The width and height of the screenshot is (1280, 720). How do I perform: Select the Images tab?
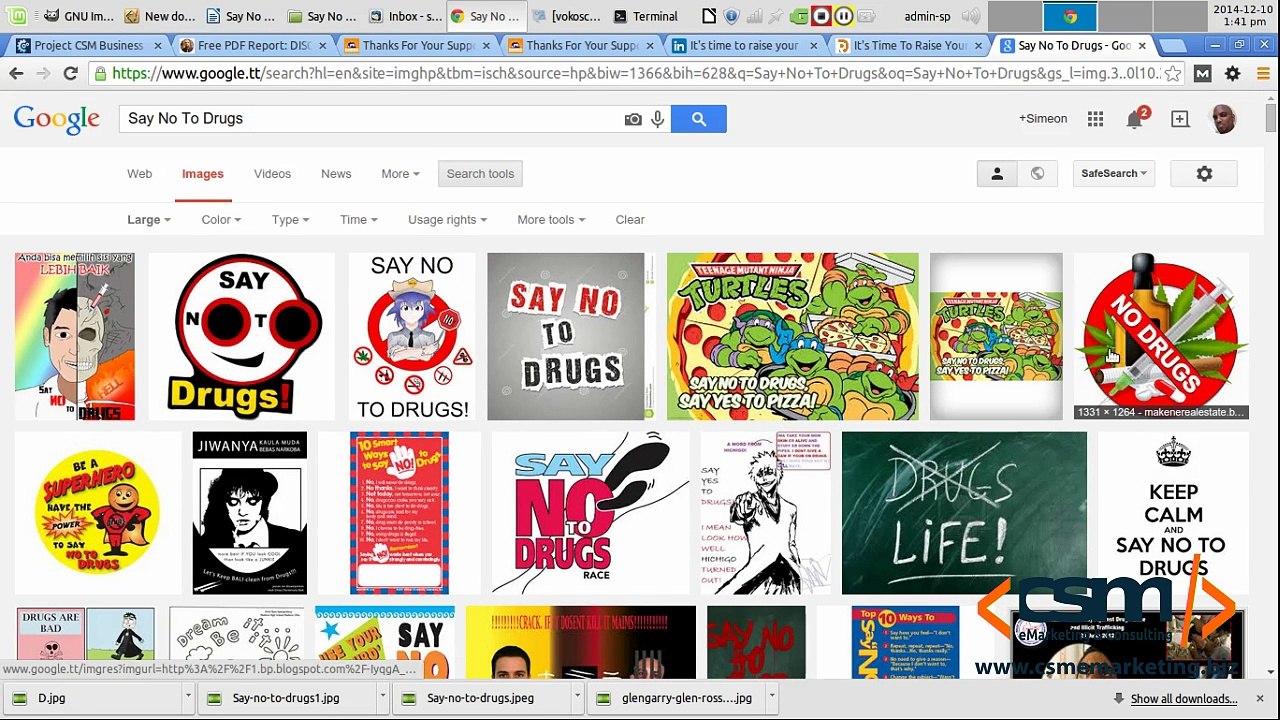coord(202,173)
